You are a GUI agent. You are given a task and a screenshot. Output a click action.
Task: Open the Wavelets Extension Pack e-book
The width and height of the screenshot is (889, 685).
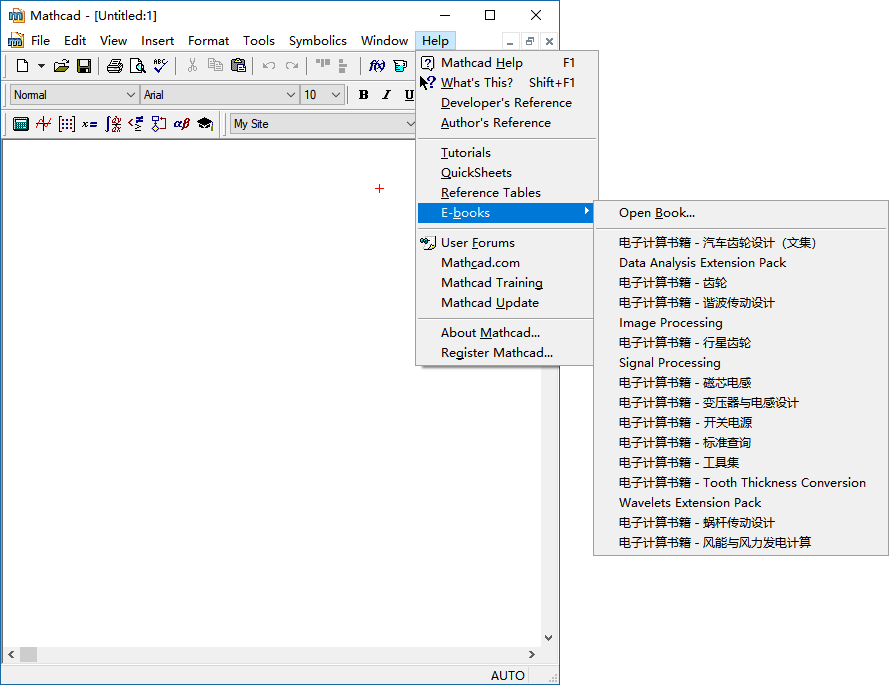point(740,503)
